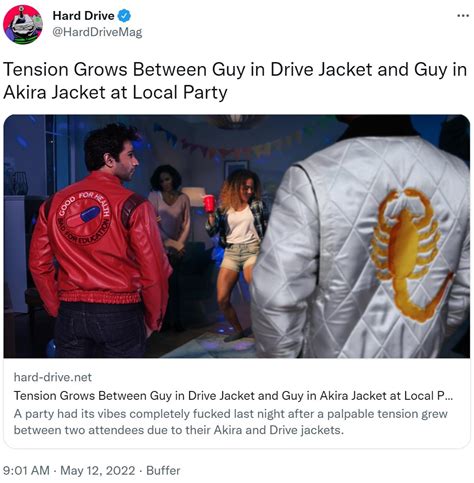Screen dimensions: 474x483
Task: Open the article preview image
Action: [237, 236]
